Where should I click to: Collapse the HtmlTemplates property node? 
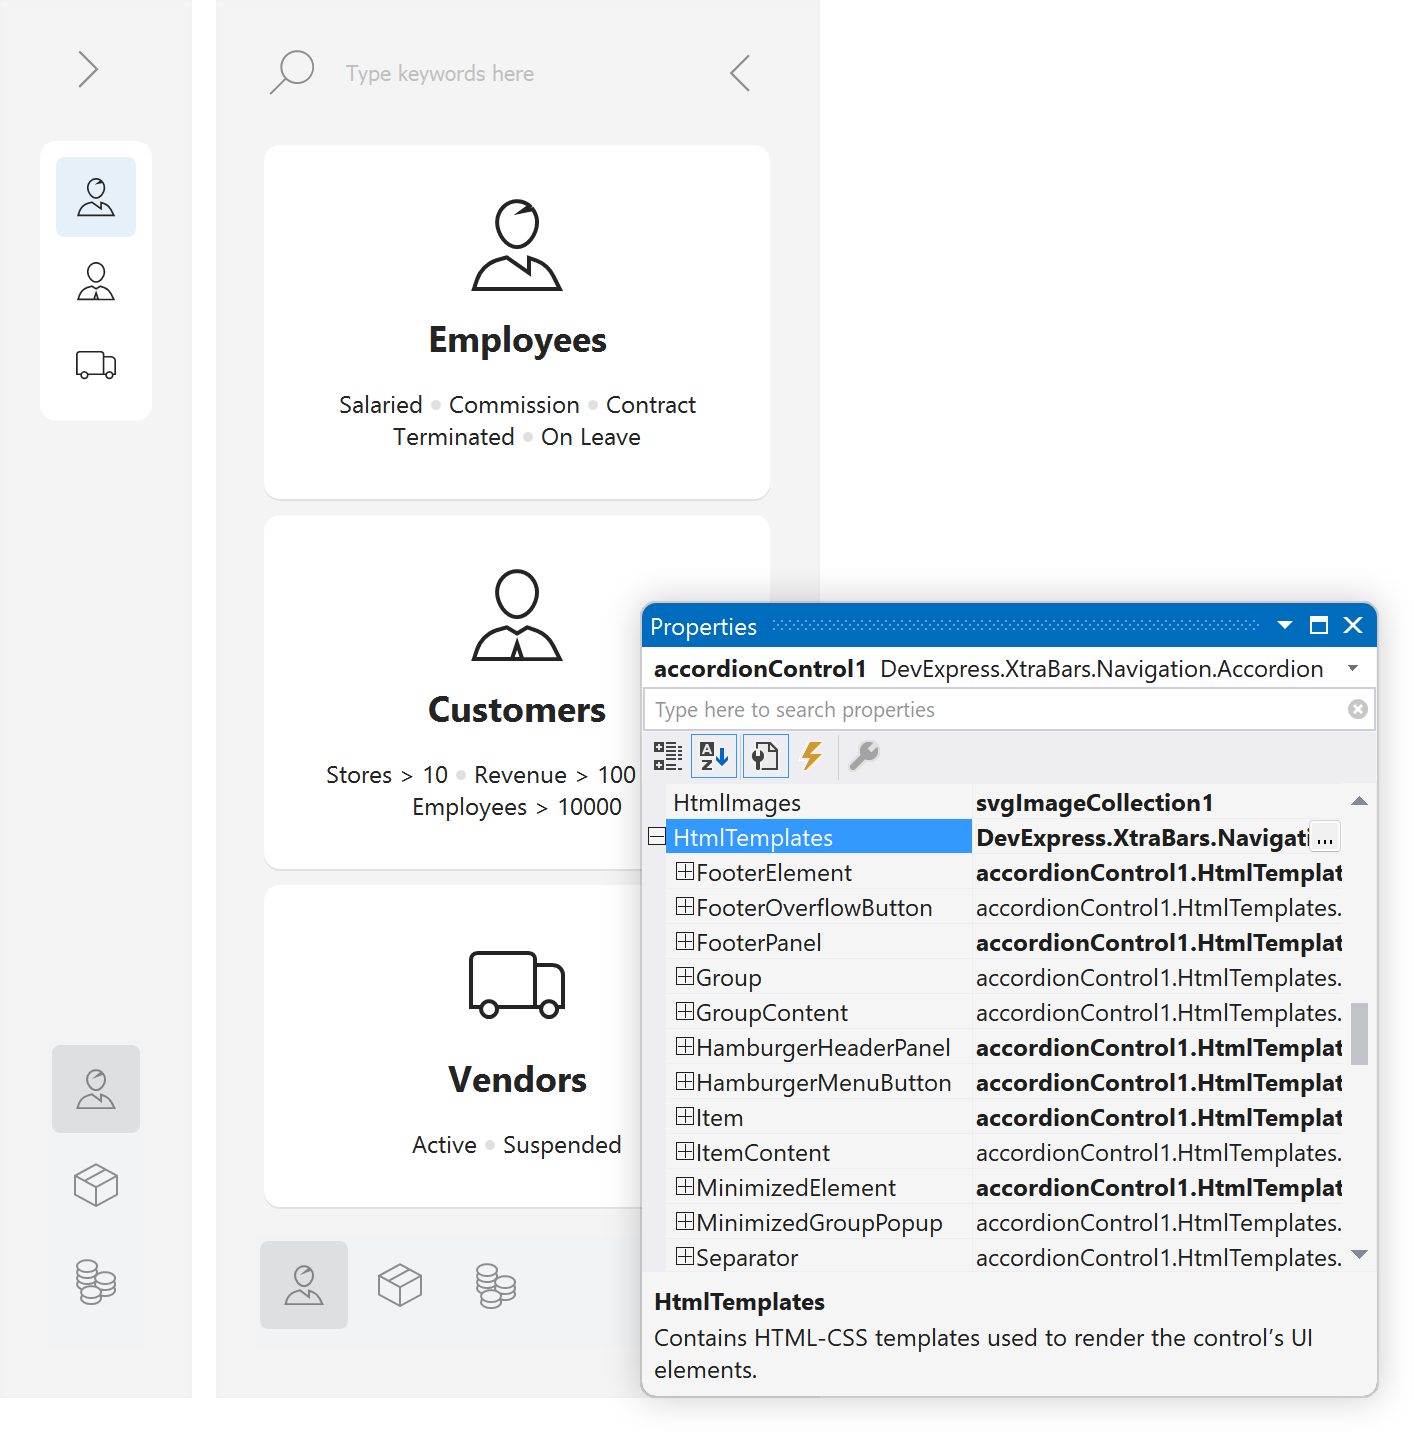[656, 837]
